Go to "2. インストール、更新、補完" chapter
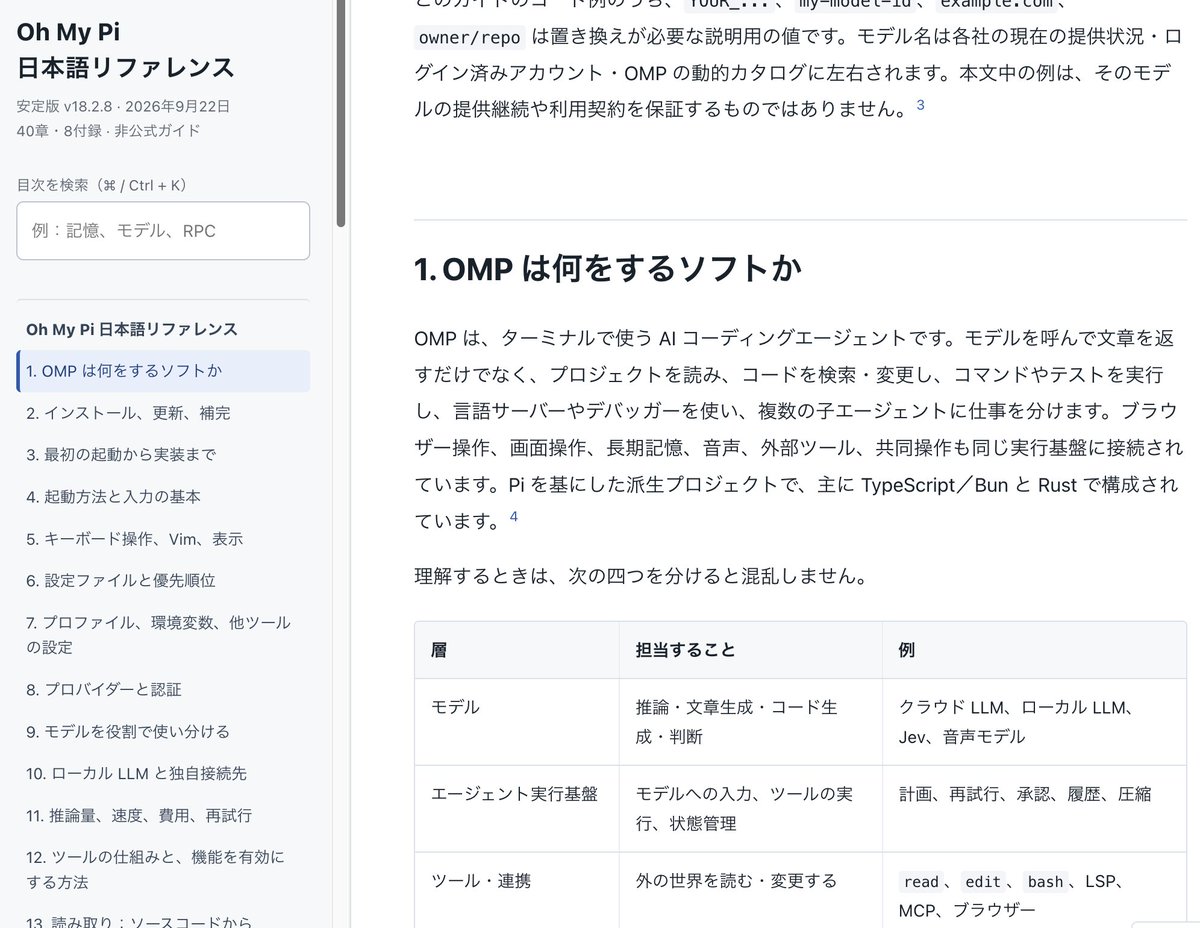Screen dimensions: 1200x928 point(163,413)
